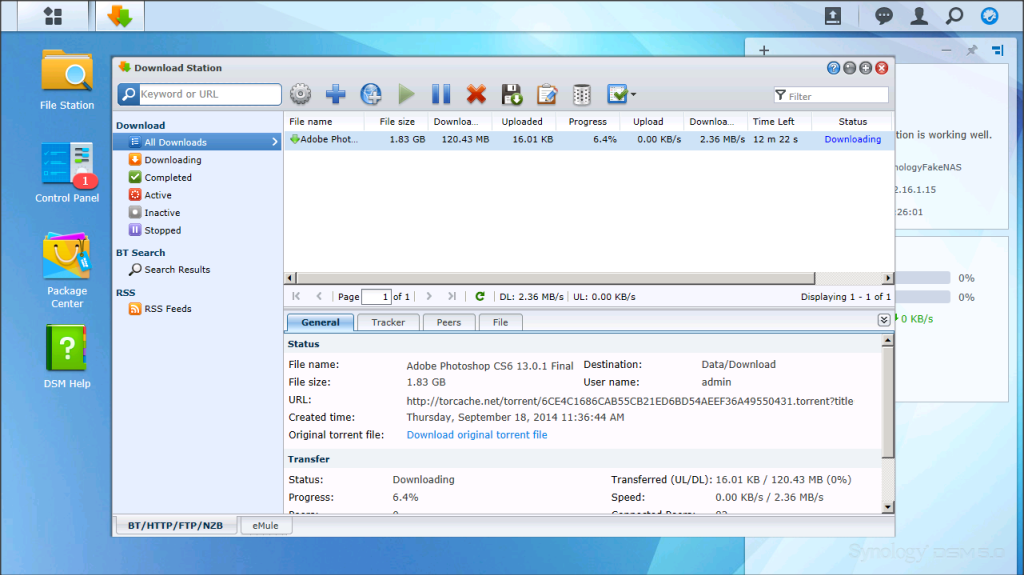Switch to eMule bottom tab

coord(265,525)
